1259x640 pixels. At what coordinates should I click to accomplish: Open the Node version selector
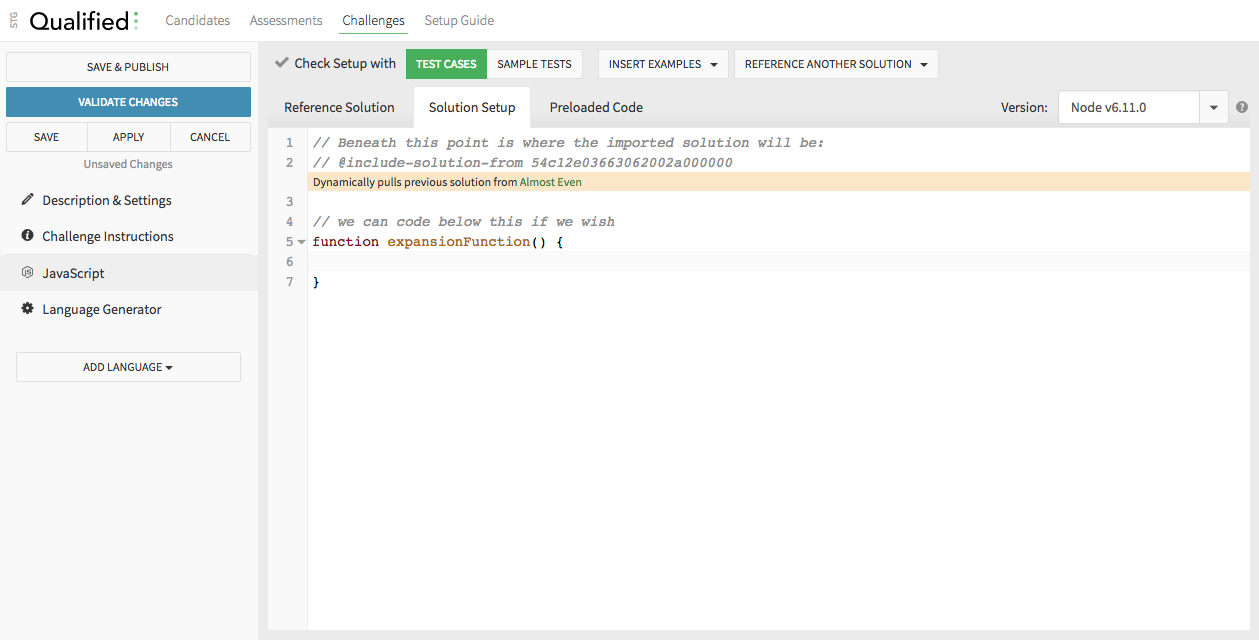tap(1213, 106)
